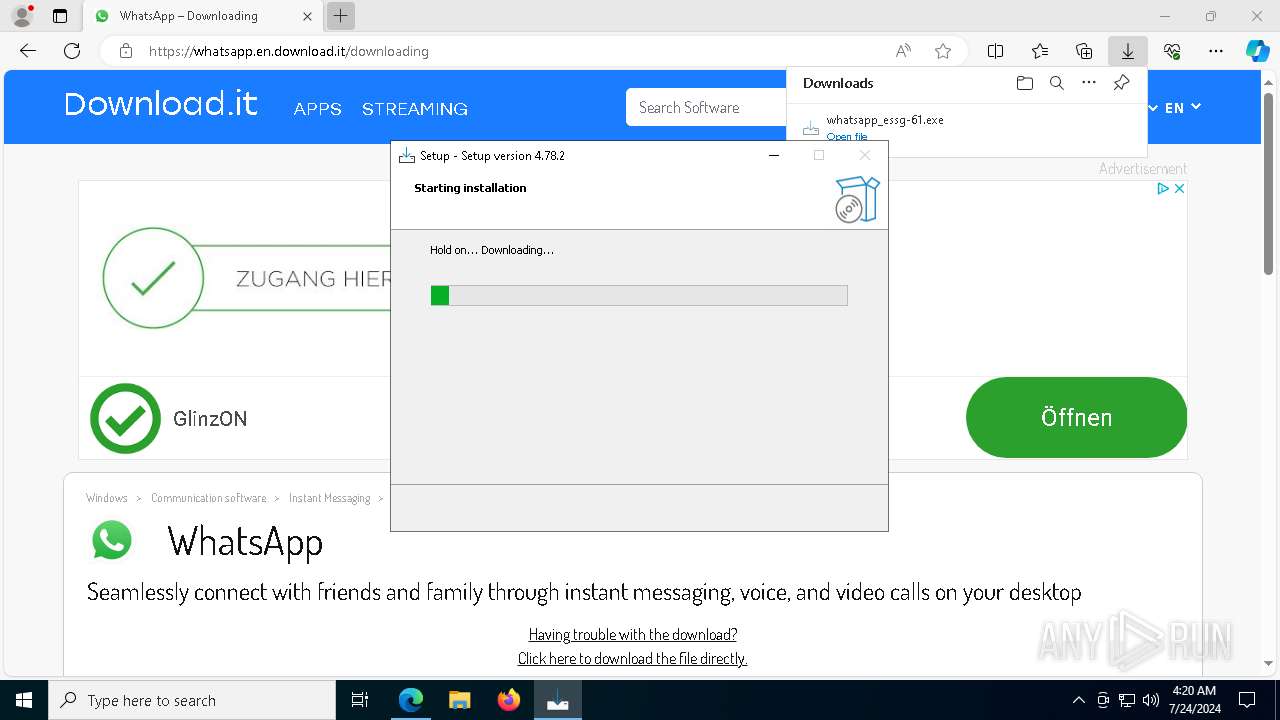Open the Windows Start menu
The image size is (1280, 720).
[x=24, y=700]
